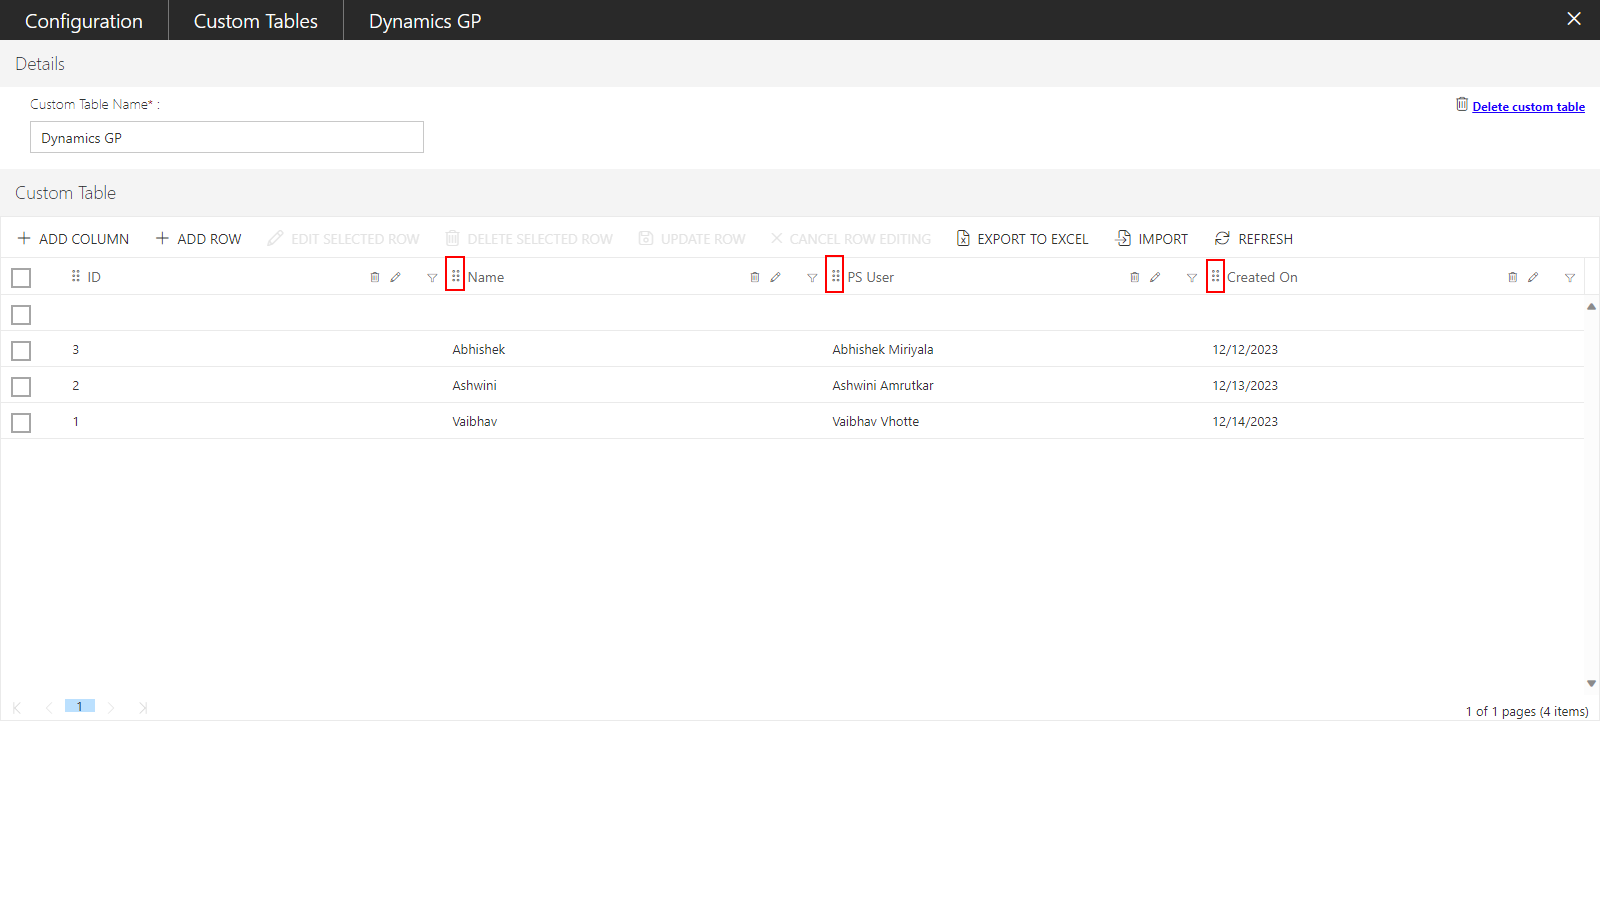Select the Dynamics GP tab

pyautogui.click(x=425, y=21)
